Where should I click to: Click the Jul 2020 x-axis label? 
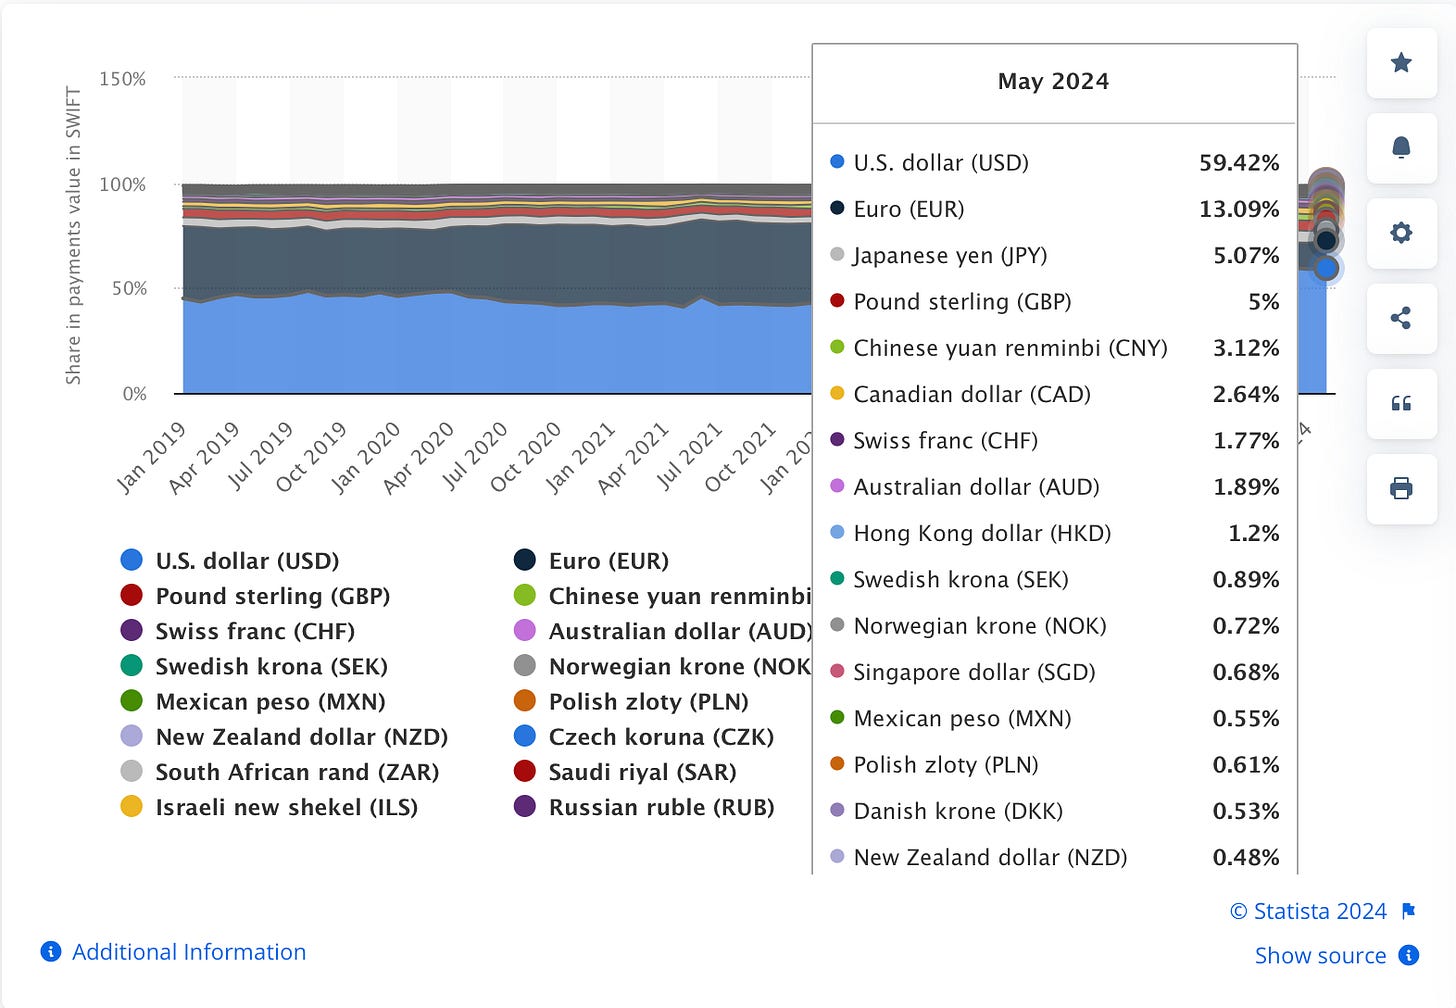(x=474, y=456)
